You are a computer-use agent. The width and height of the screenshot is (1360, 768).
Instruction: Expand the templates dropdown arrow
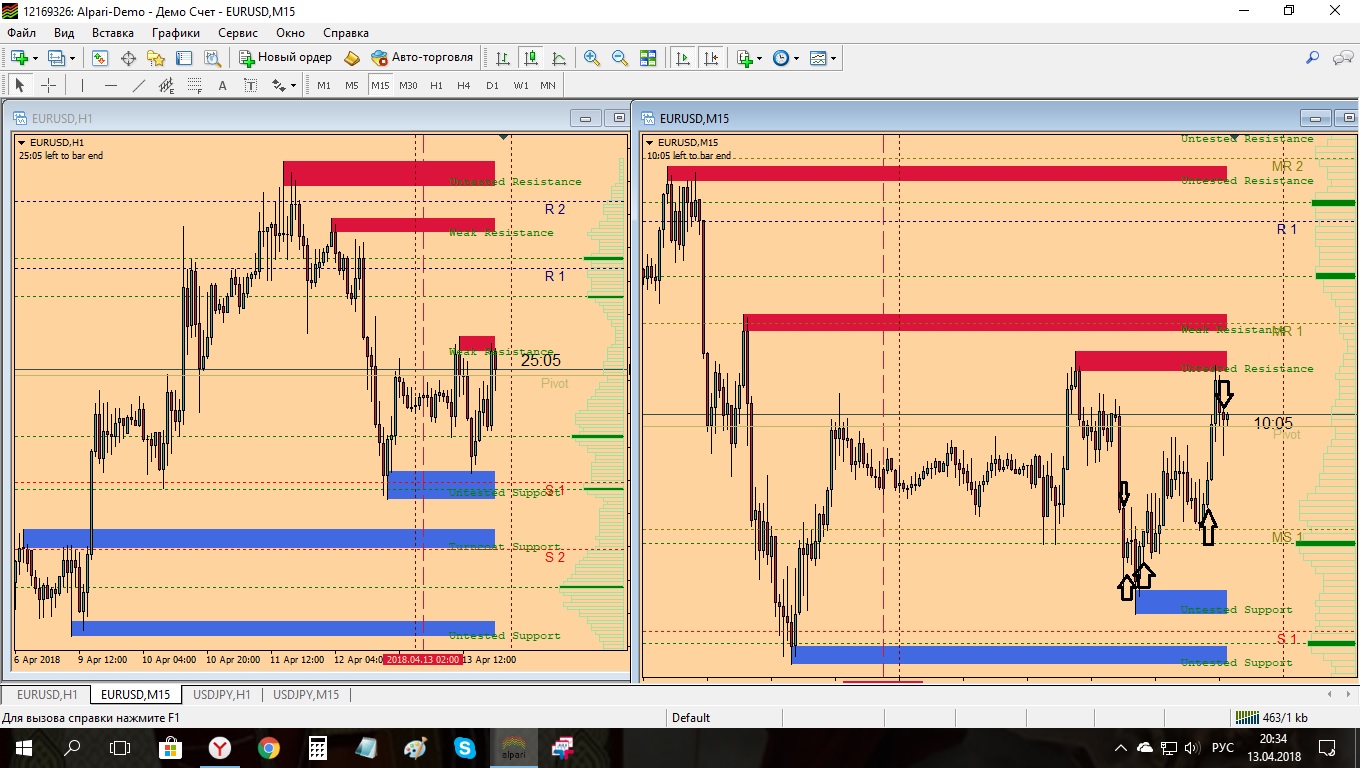[x=834, y=58]
